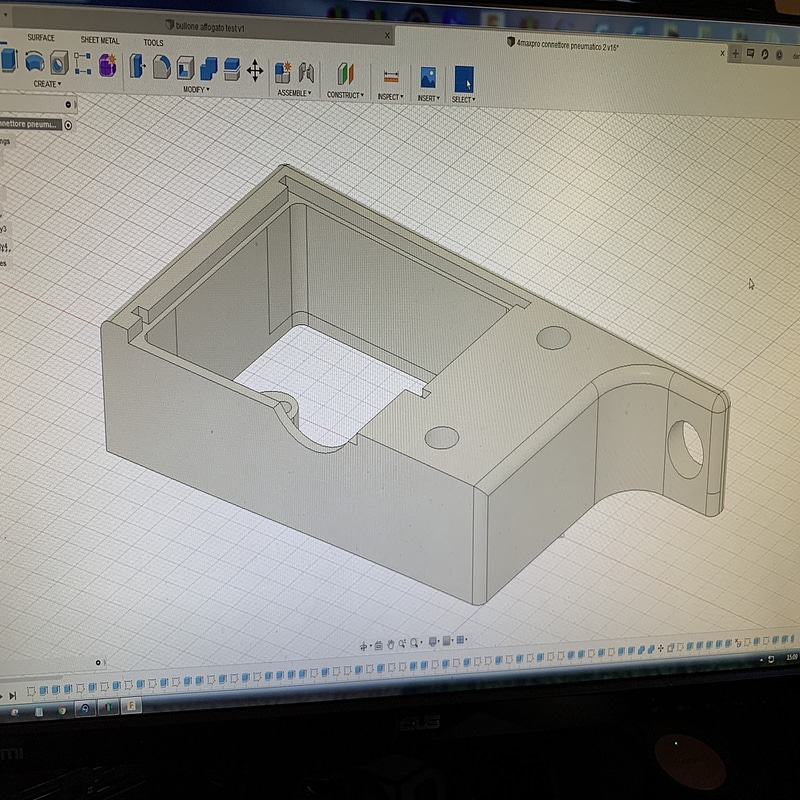Open the Display Settings monitor icon

433,641
